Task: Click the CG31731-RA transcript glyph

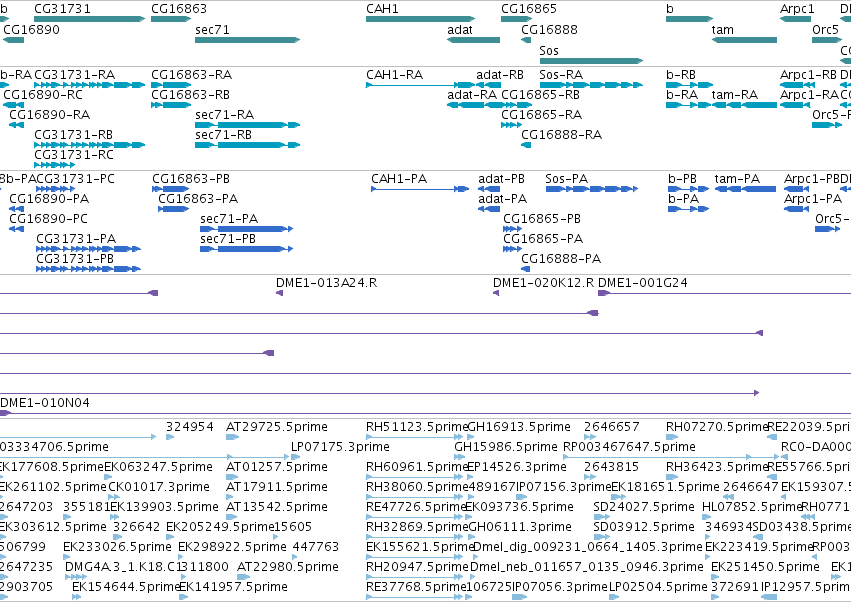Action: (x=90, y=85)
